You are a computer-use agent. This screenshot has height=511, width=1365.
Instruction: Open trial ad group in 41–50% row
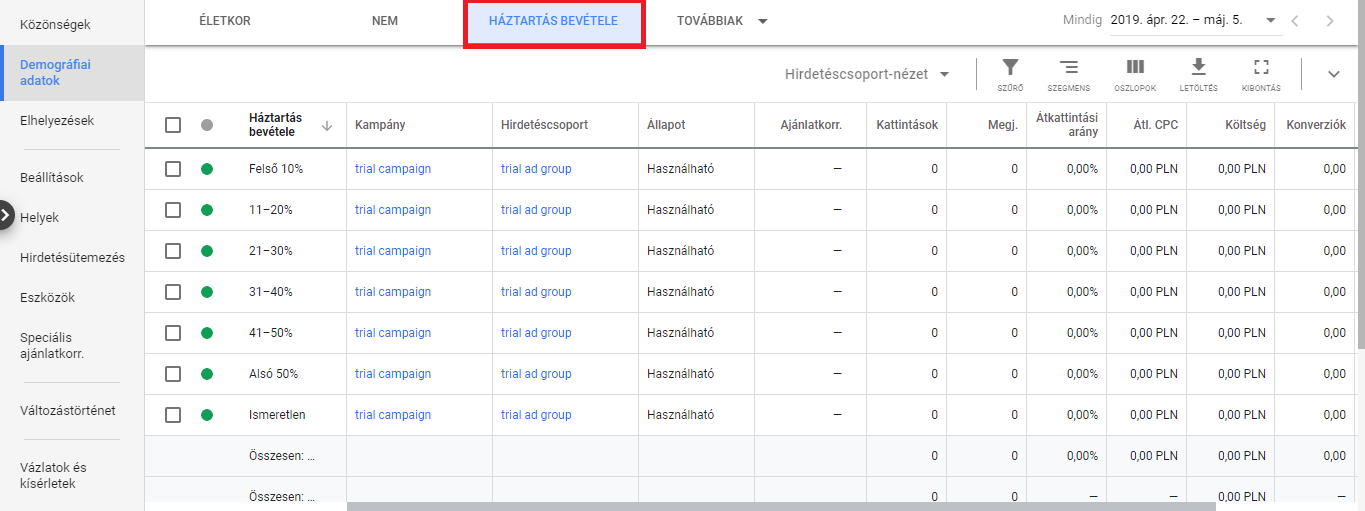536,333
